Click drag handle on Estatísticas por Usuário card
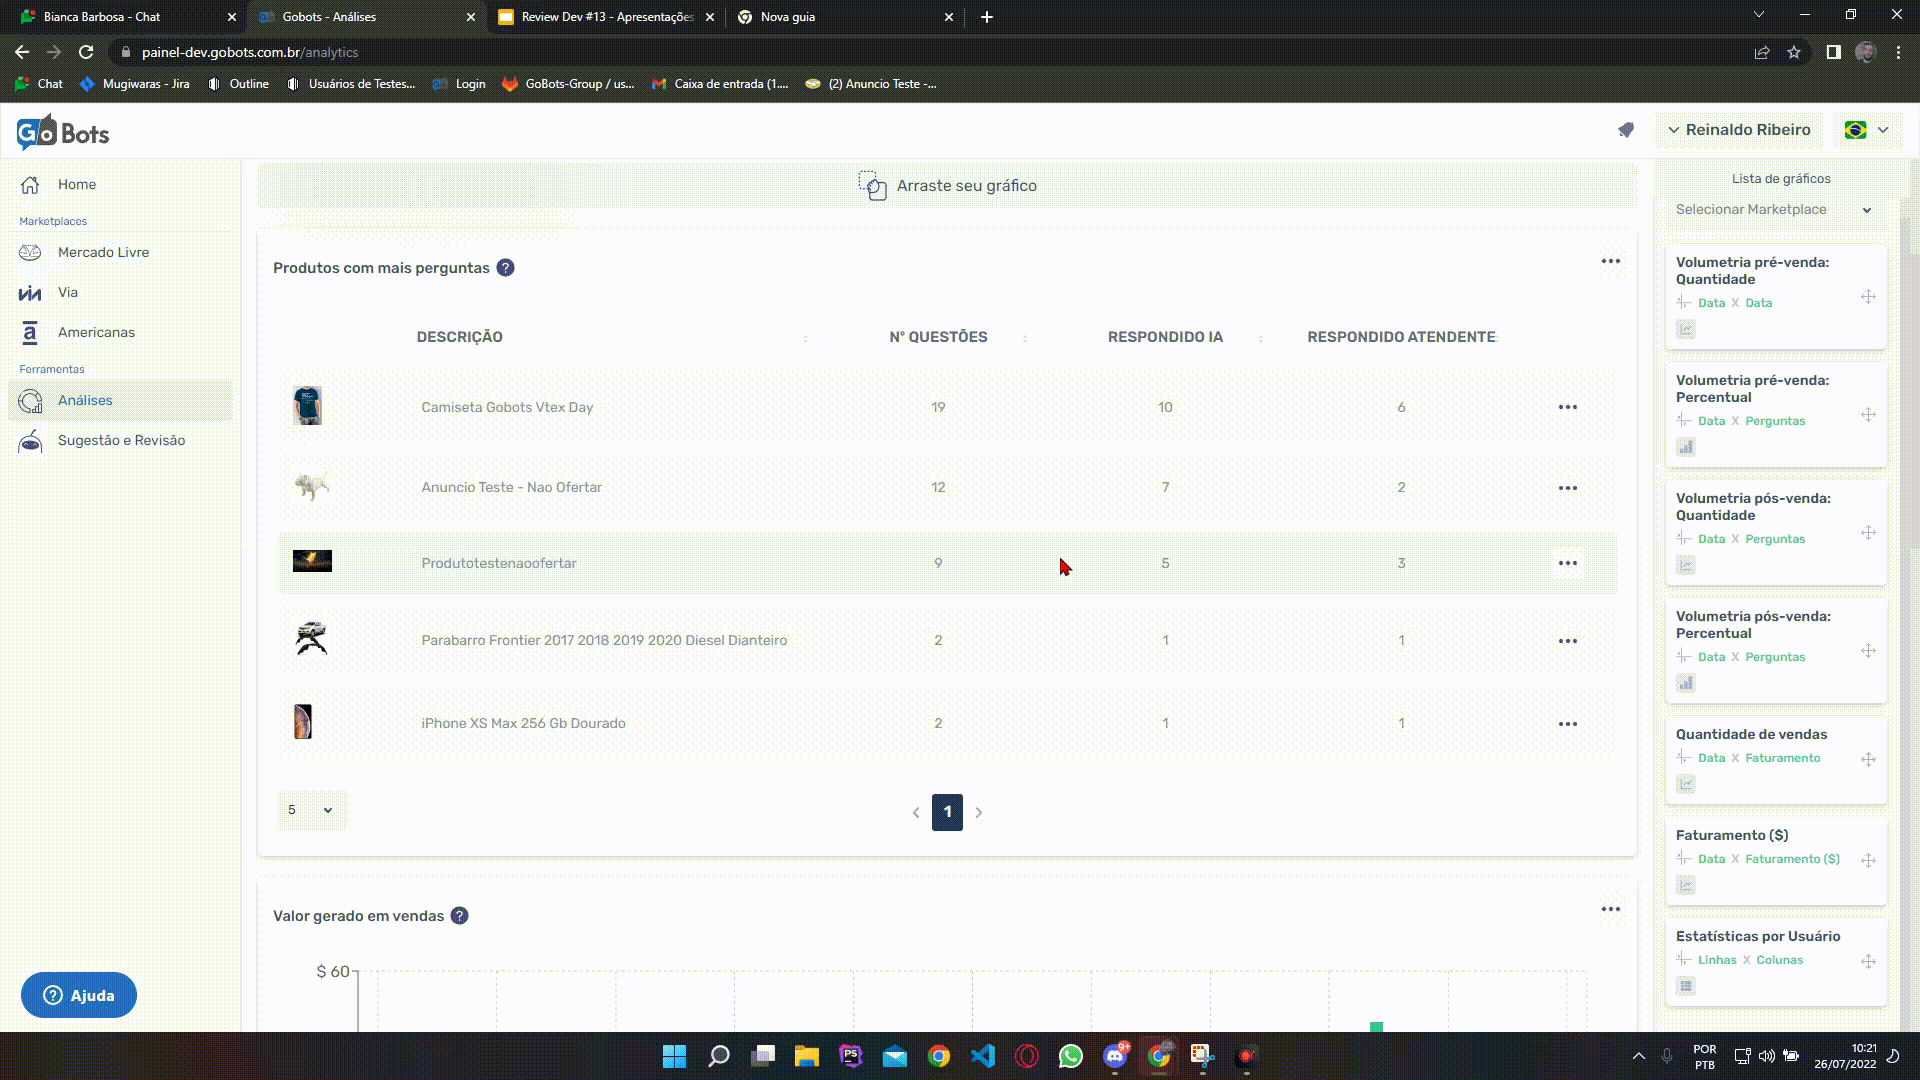 point(1868,962)
